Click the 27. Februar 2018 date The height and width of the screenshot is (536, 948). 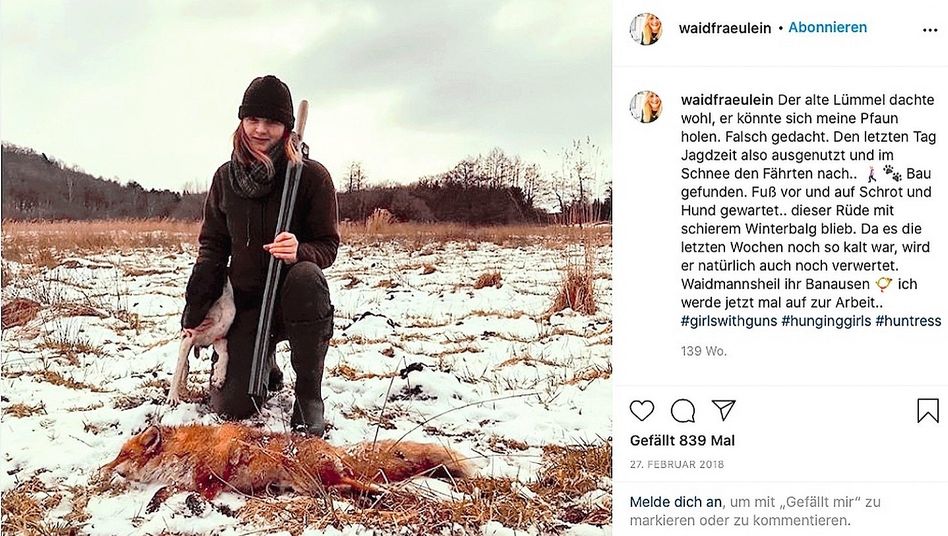677,464
